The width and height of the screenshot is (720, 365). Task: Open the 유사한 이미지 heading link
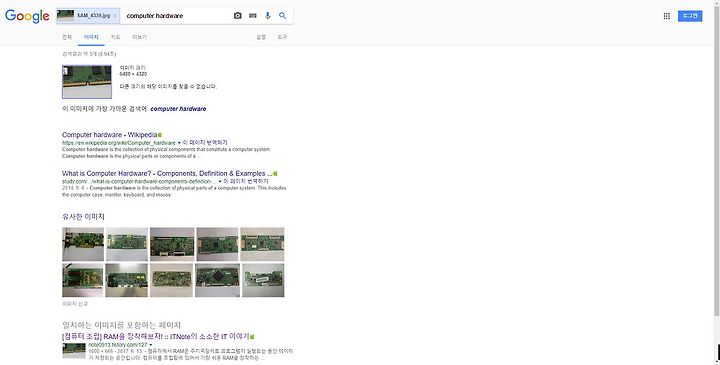(x=83, y=216)
